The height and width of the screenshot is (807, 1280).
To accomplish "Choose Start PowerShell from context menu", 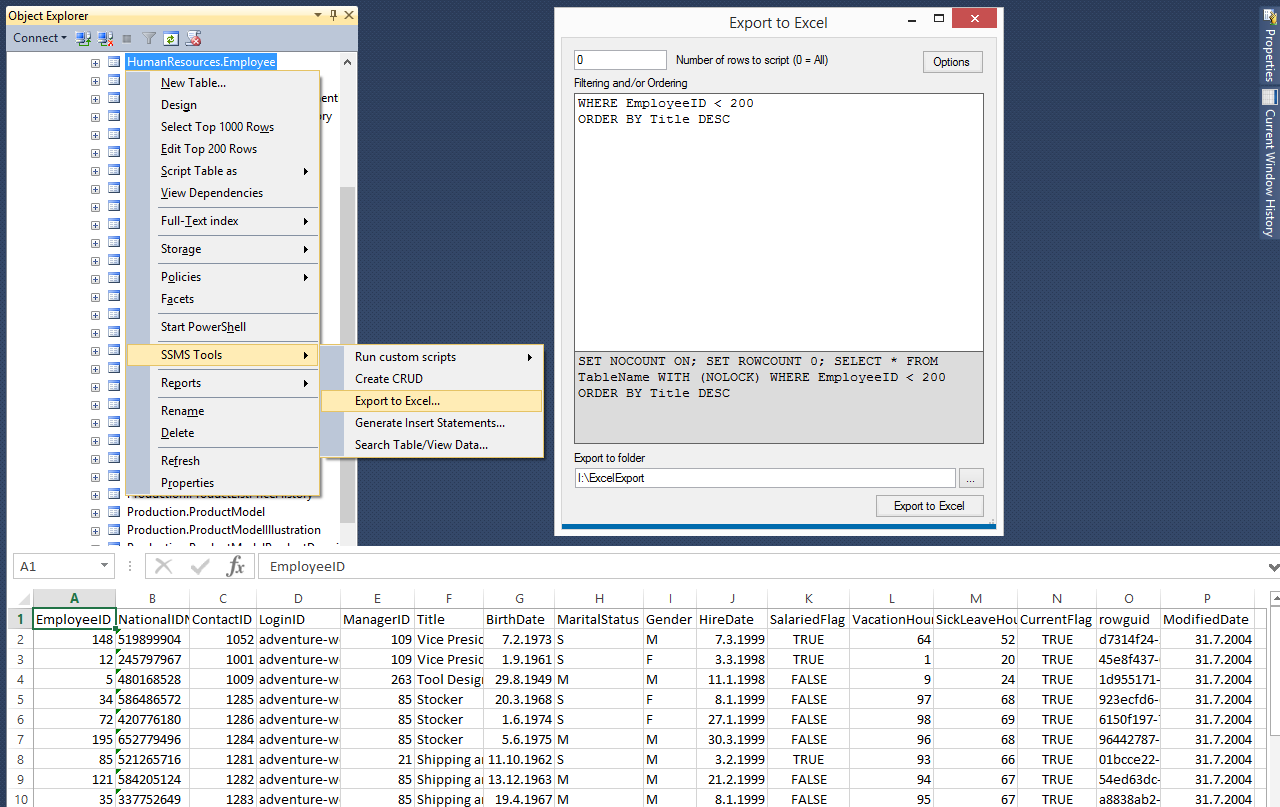I will [223, 327].
